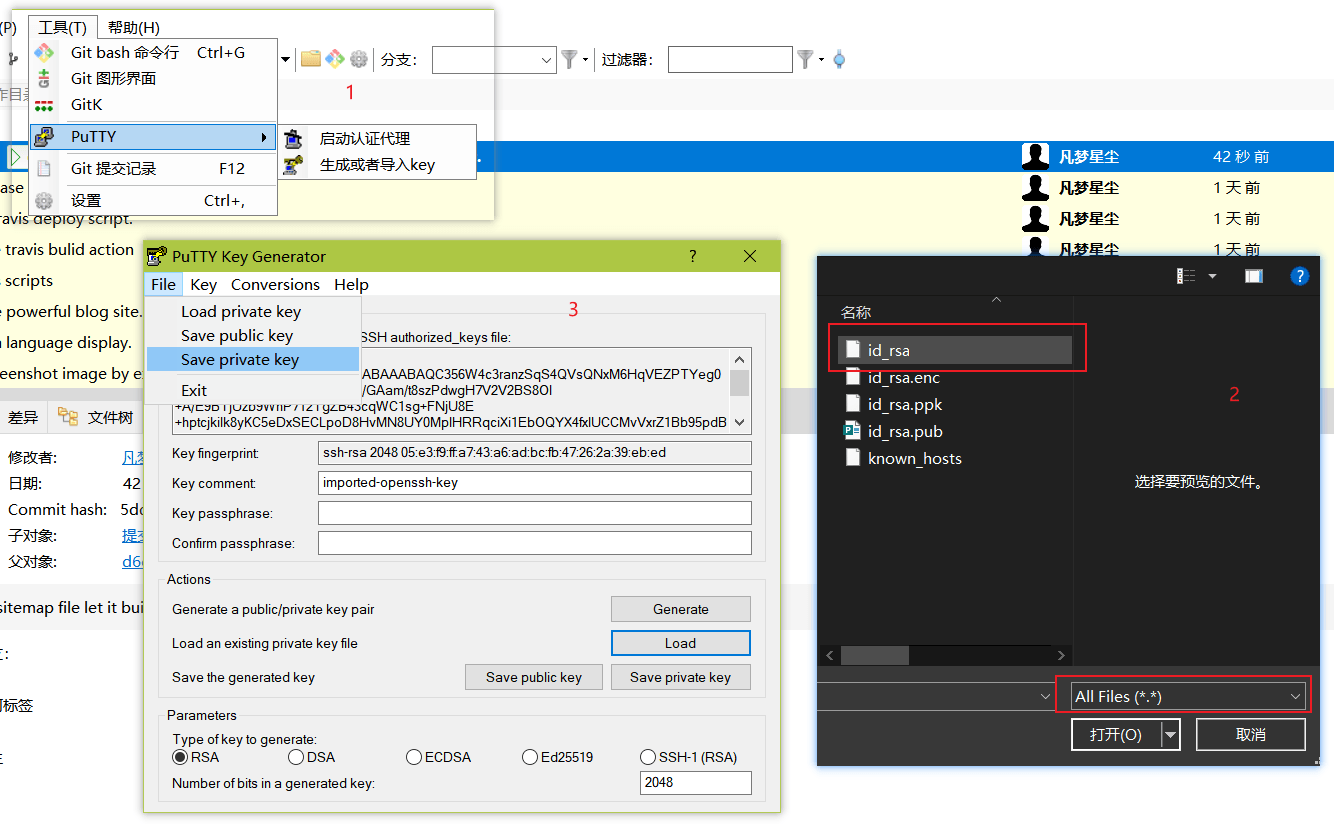
Task: Click the file list horizontal scrollbar
Action: click(945, 656)
